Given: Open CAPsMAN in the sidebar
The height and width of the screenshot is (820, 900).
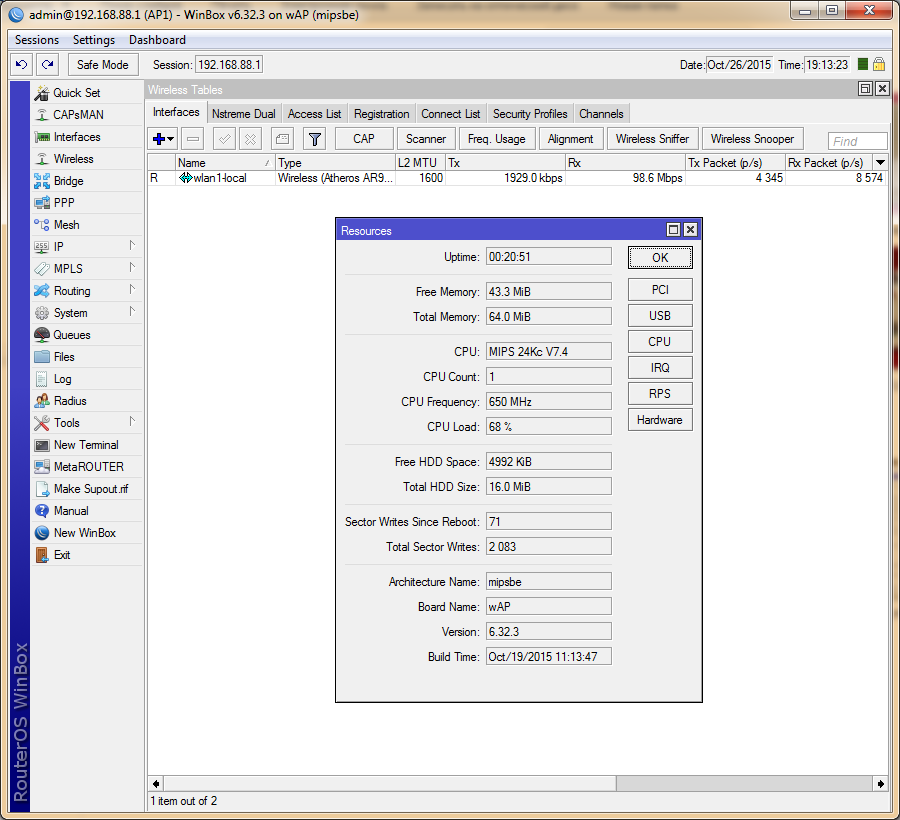Looking at the screenshot, I should [x=78, y=115].
